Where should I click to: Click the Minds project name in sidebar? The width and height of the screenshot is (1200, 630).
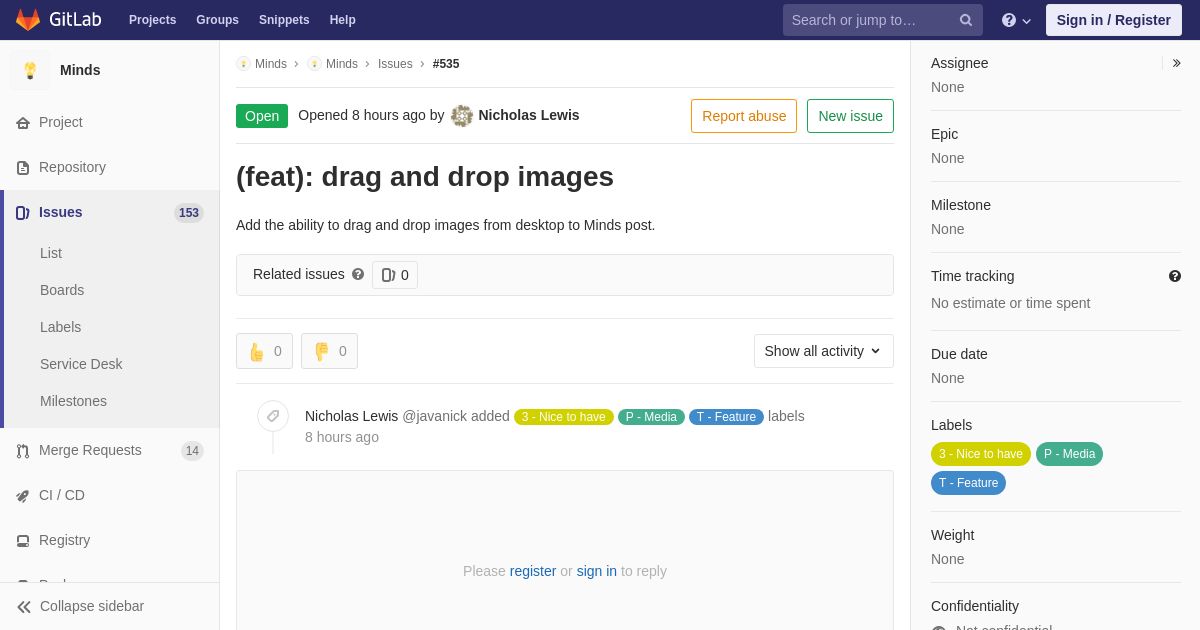[80, 70]
